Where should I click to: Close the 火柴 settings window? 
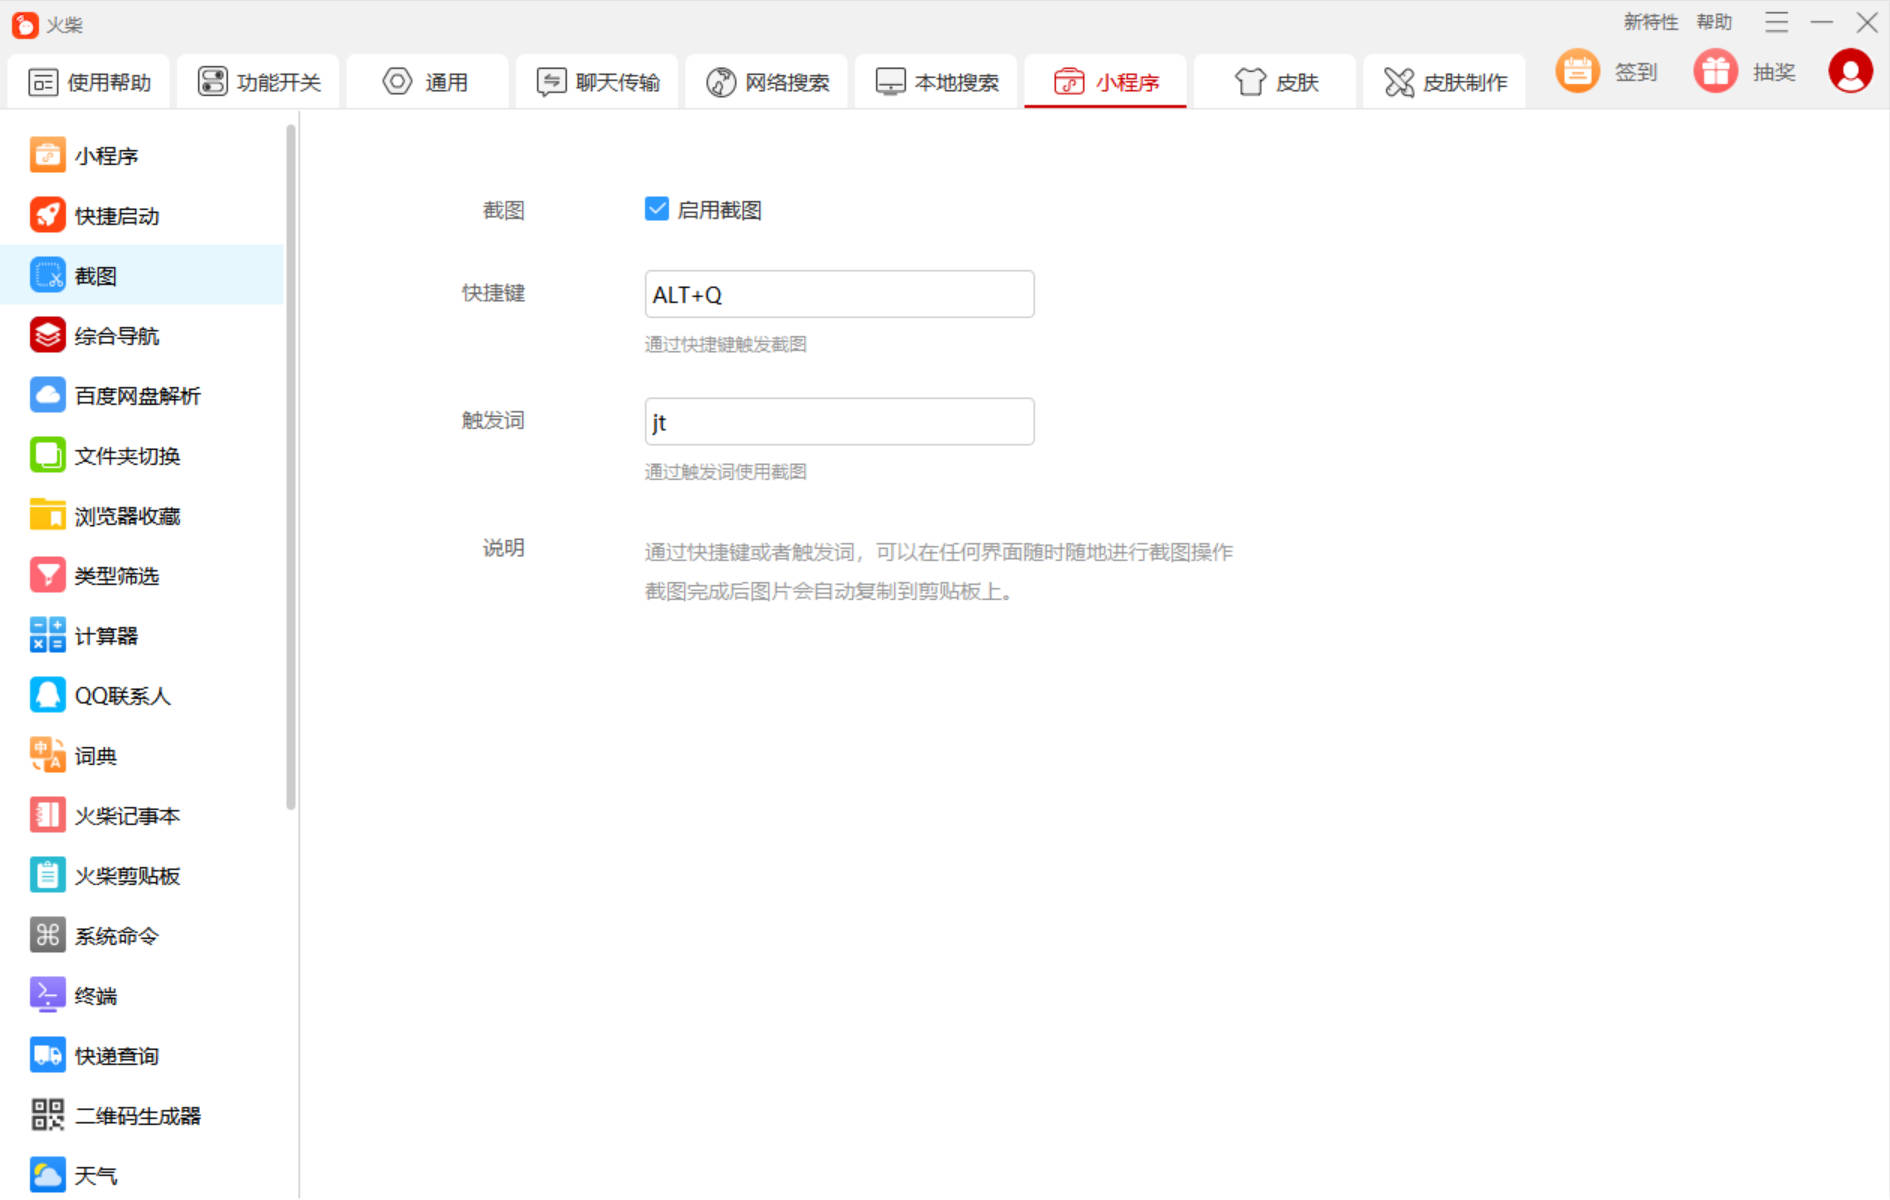pos(1866,22)
